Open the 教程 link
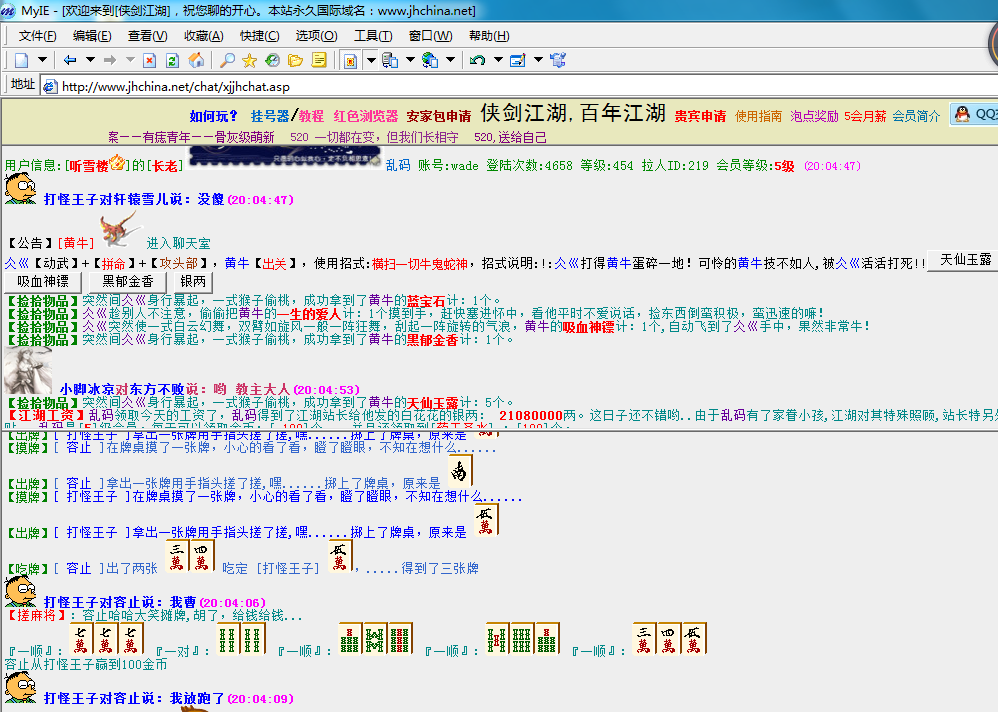The height and width of the screenshot is (712, 998). (311, 116)
